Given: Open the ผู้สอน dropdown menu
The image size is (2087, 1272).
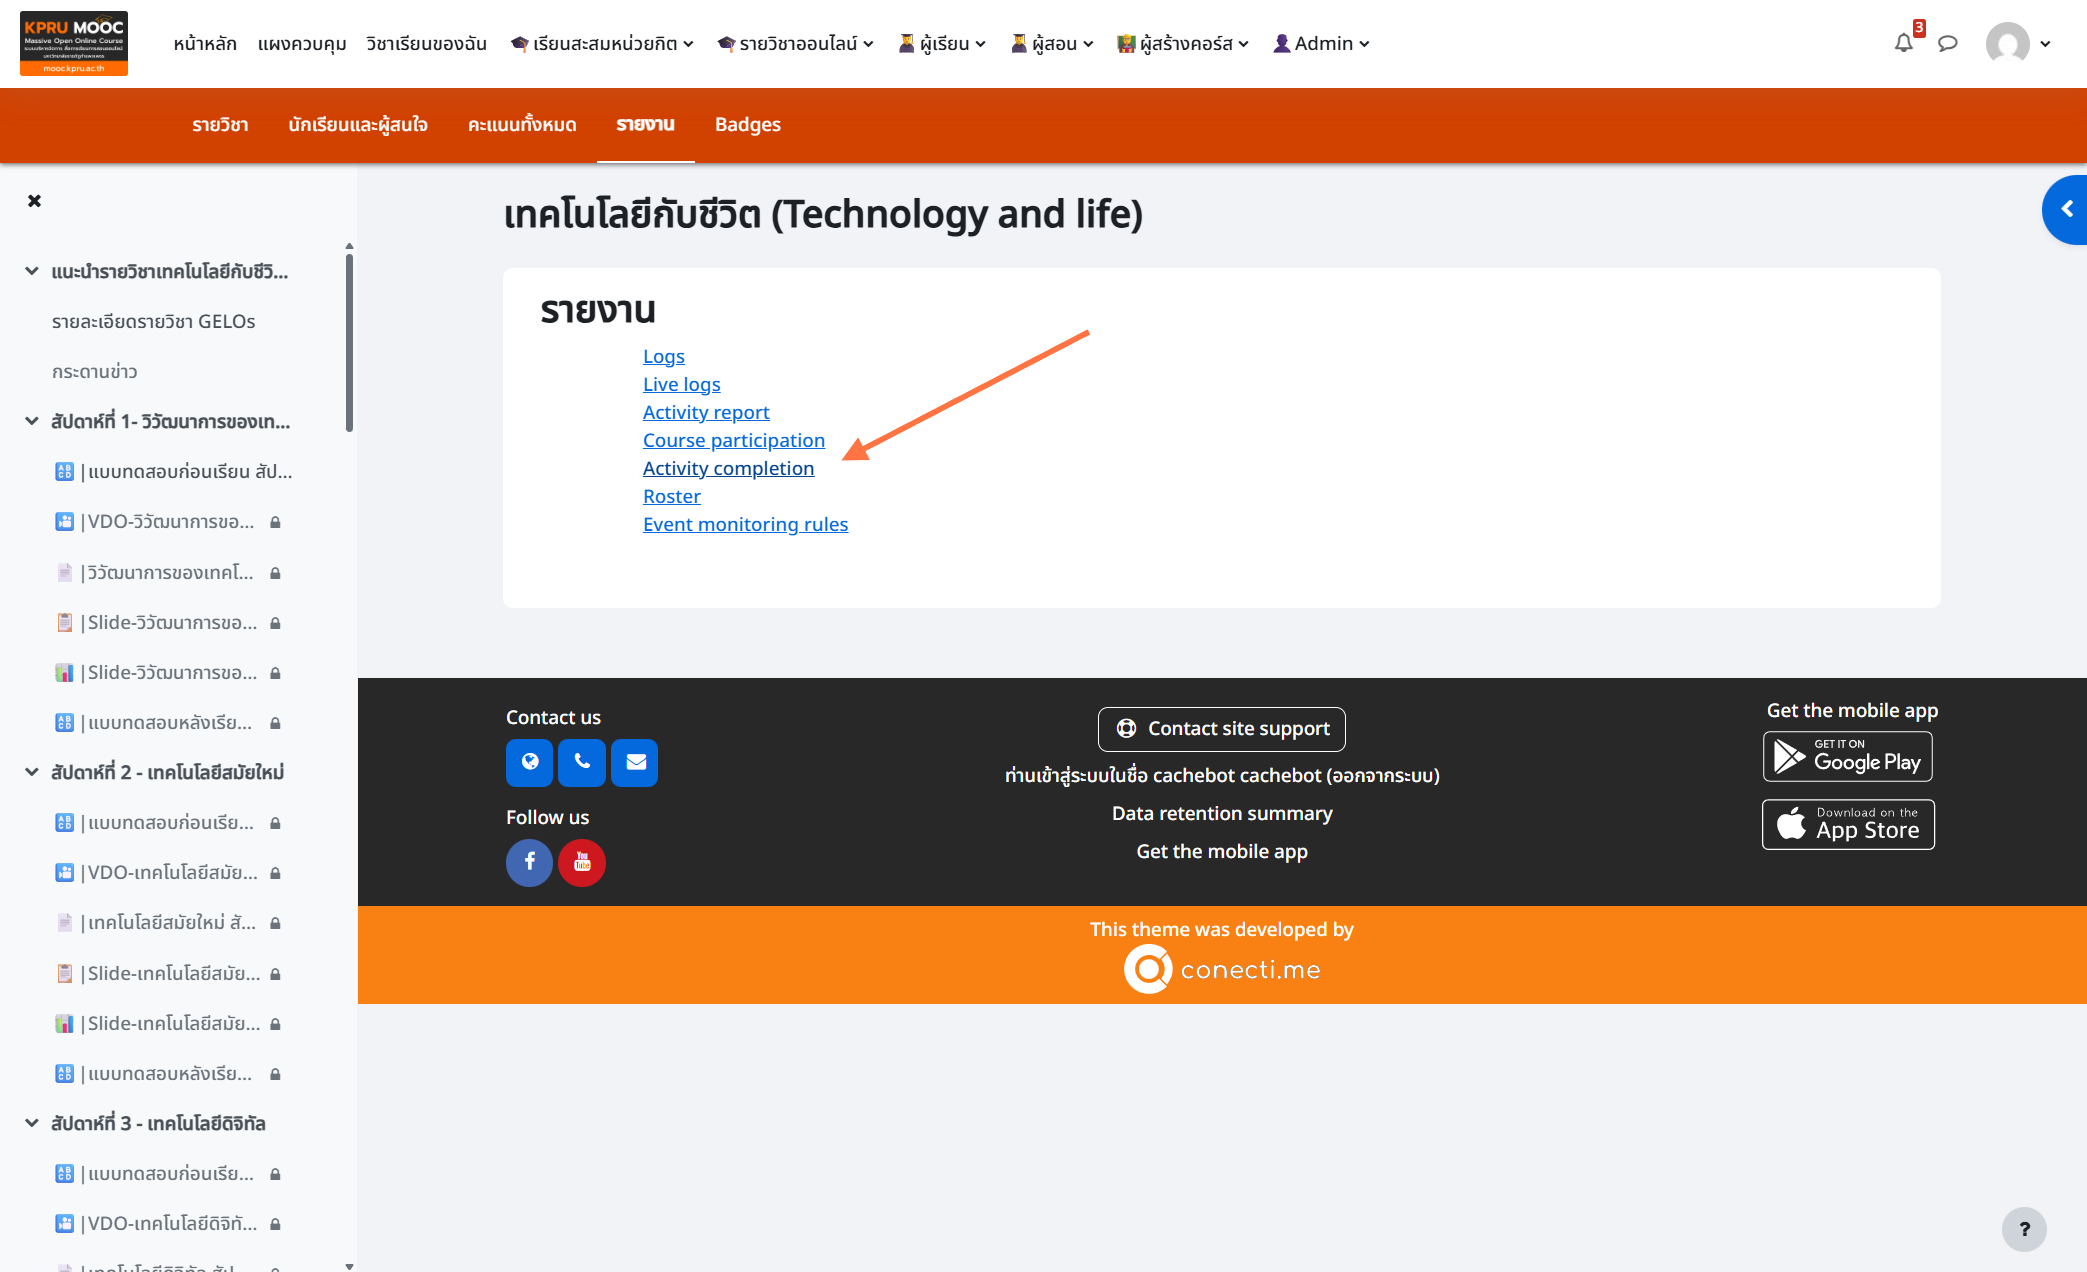Looking at the screenshot, I should tap(1052, 43).
